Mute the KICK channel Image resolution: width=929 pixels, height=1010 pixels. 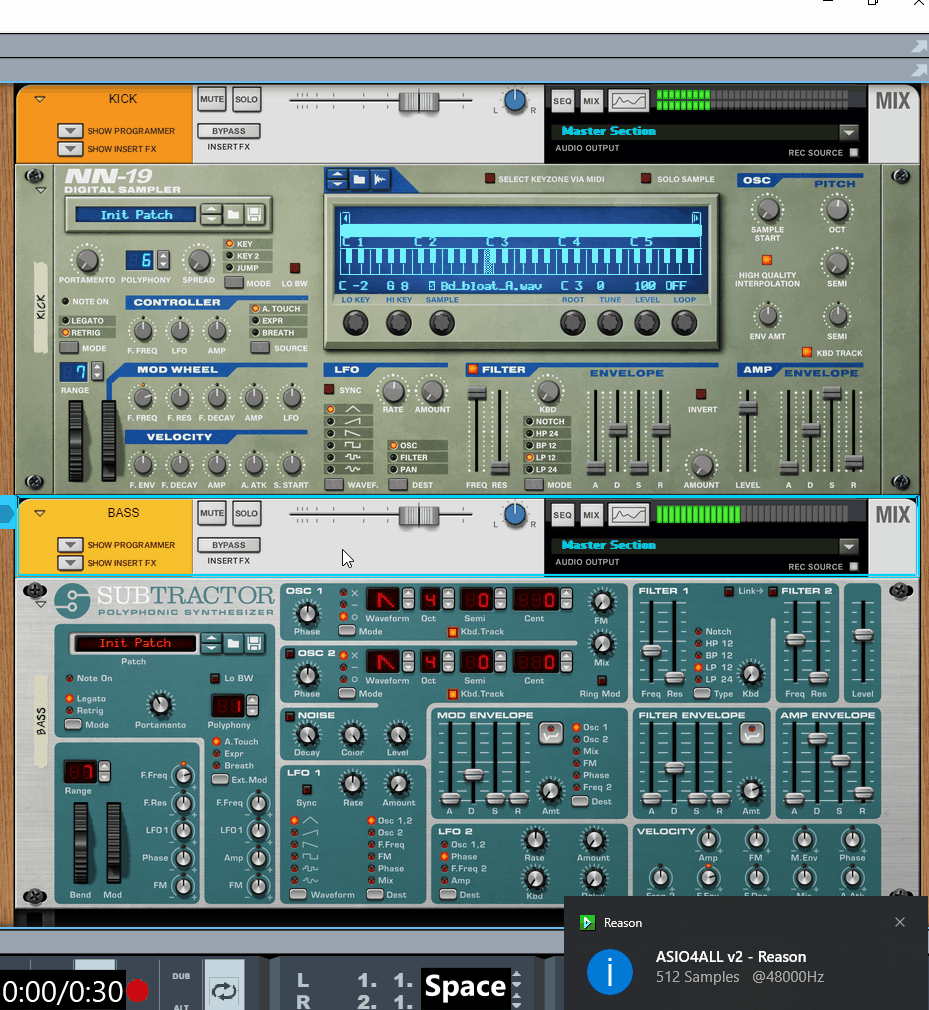click(212, 100)
